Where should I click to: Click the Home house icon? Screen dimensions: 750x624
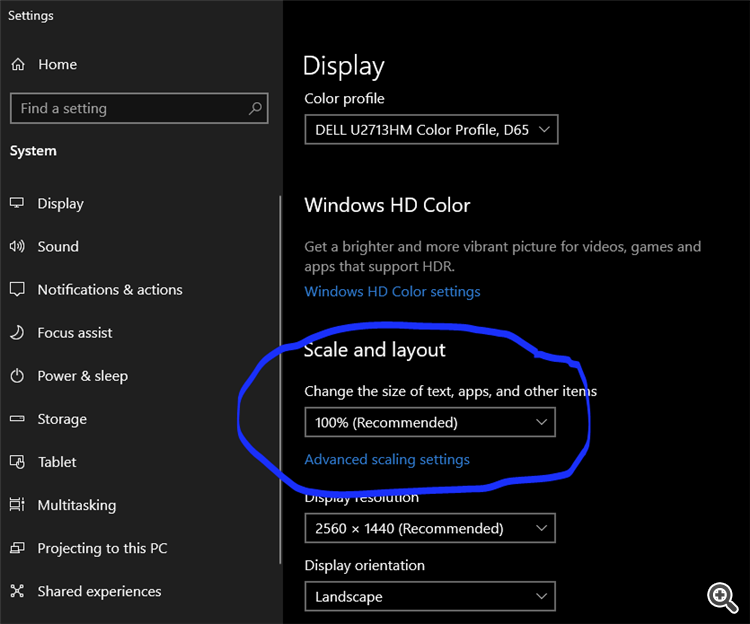point(18,64)
